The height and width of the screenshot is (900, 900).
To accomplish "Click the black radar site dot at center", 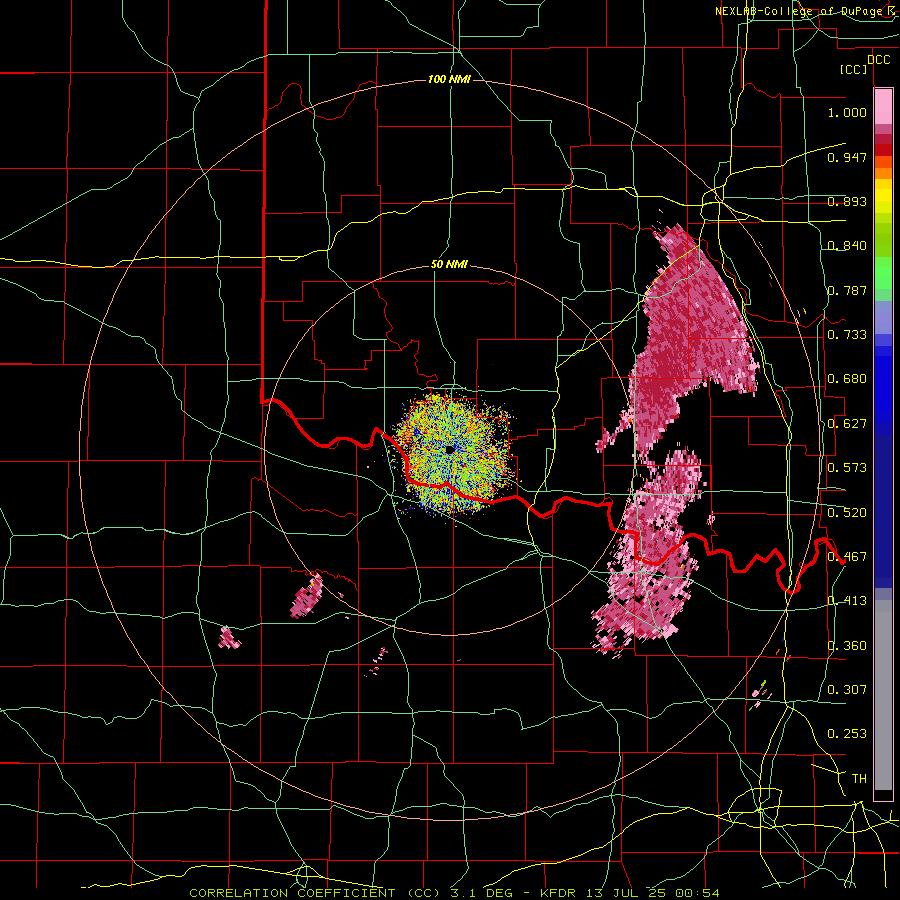I will click(449, 449).
